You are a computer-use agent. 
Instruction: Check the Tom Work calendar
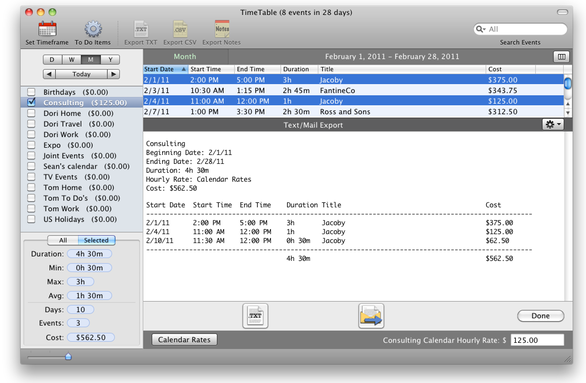click(31, 209)
